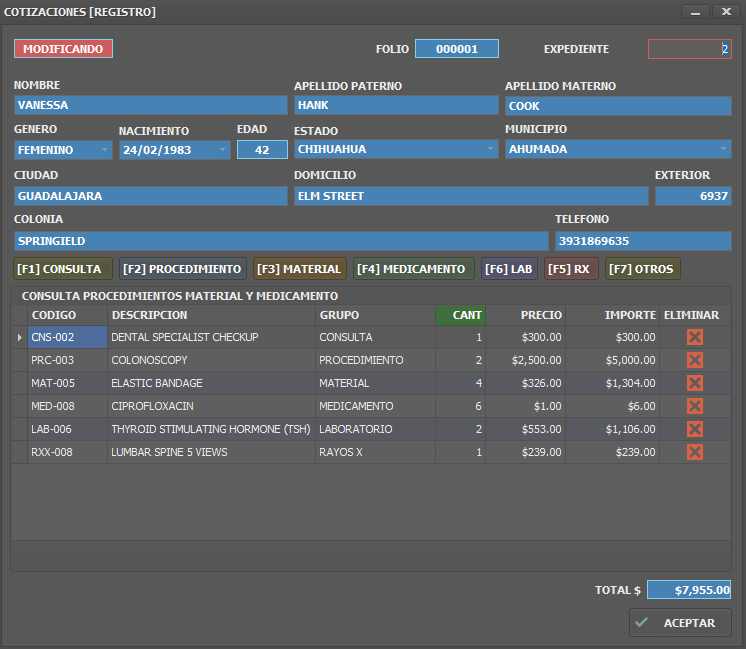The height and width of the screenshot is (649, 746).
Task: Click the F5 RX button
Action: 570,269
